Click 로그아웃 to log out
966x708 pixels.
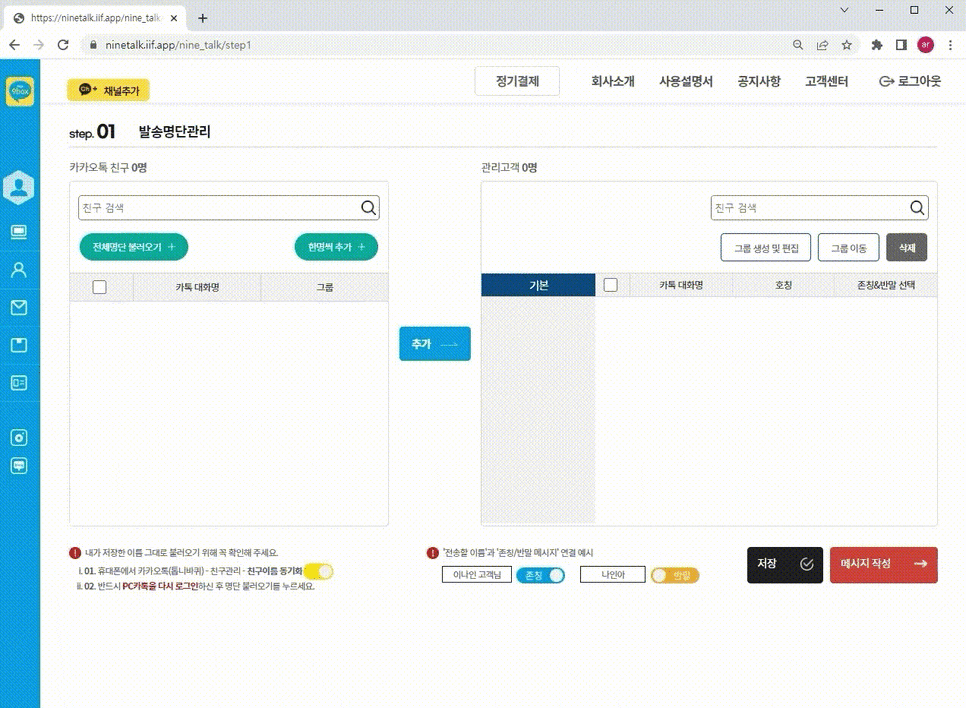[x=910, y=81]
